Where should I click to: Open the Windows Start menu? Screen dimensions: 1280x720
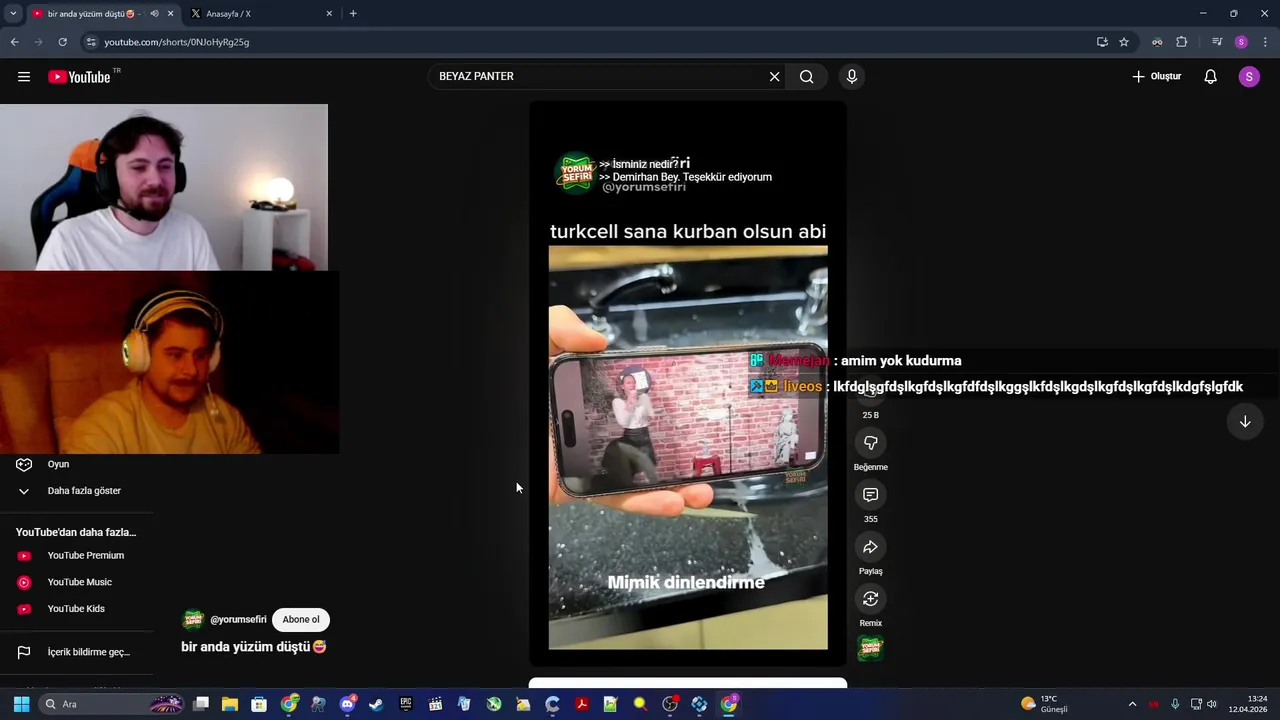pos(21,704)
